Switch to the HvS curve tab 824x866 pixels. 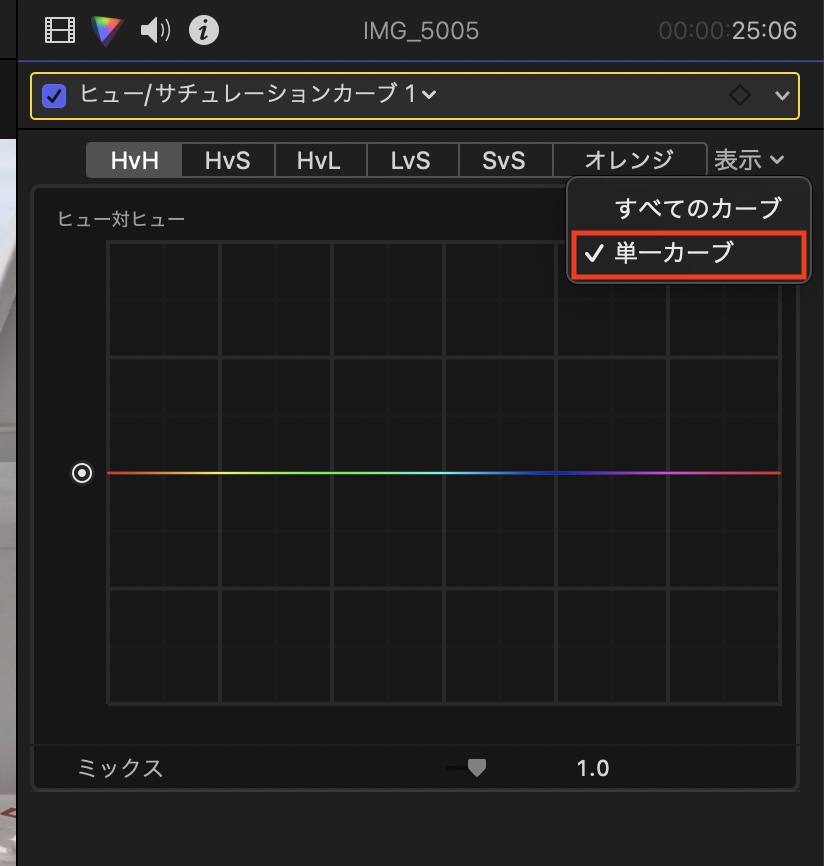pyautogui.click(x=228, y=160)
